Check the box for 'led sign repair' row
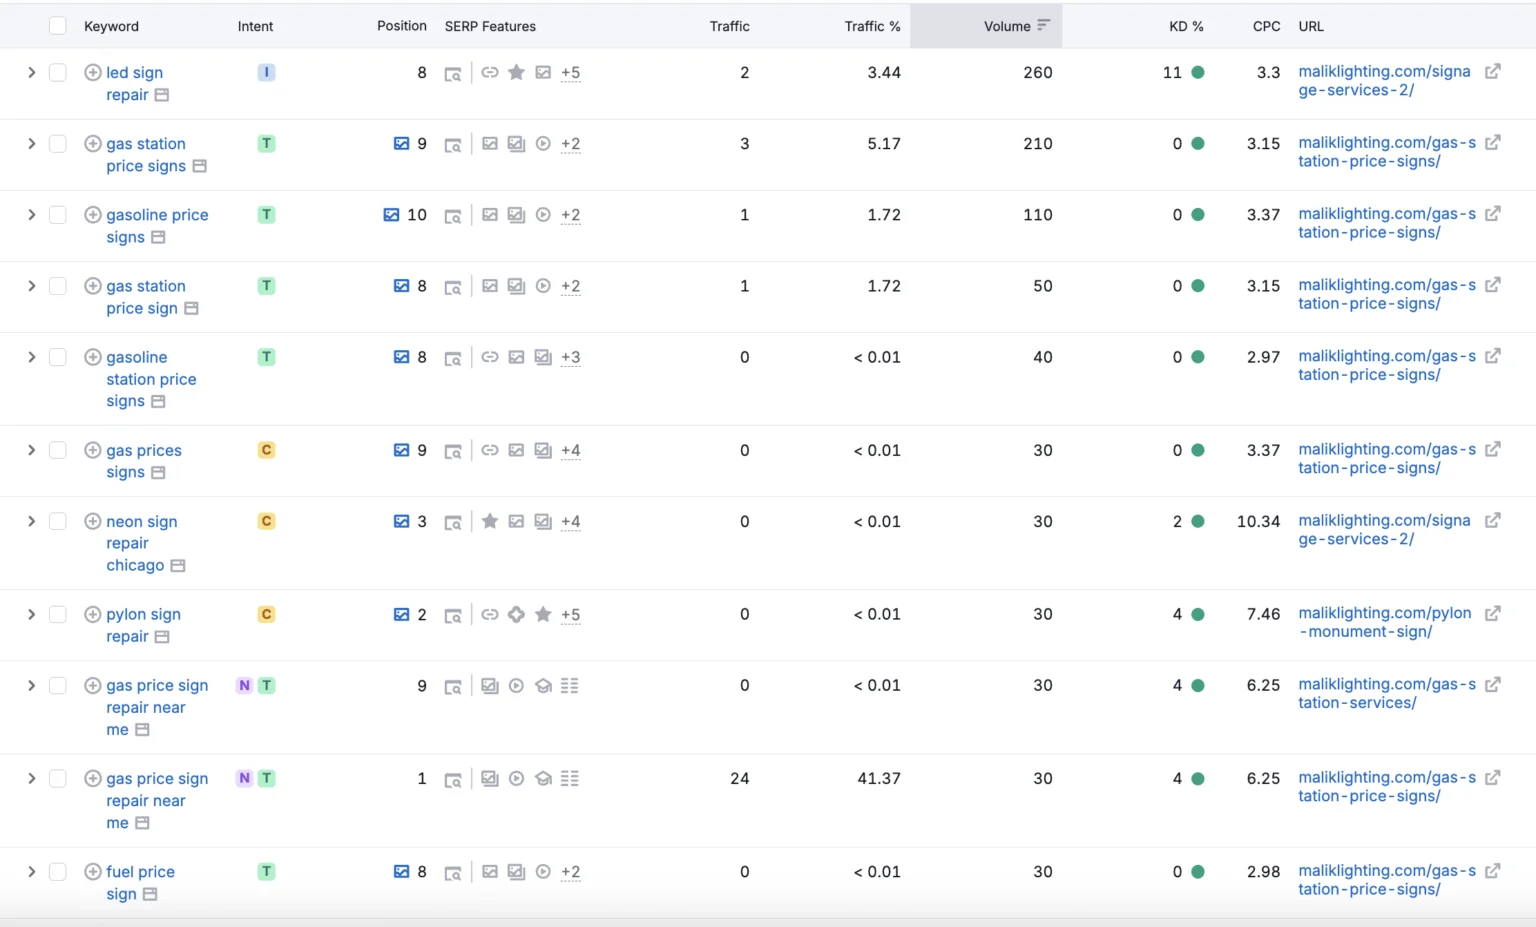The image size is (1536, 927). coord(58,72)
